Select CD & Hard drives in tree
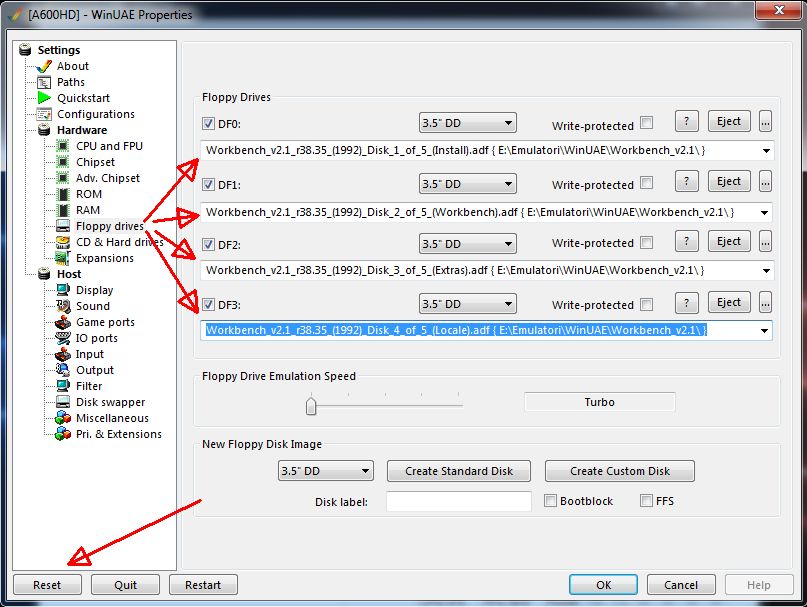The image size is (807, 607). [119, 242]
